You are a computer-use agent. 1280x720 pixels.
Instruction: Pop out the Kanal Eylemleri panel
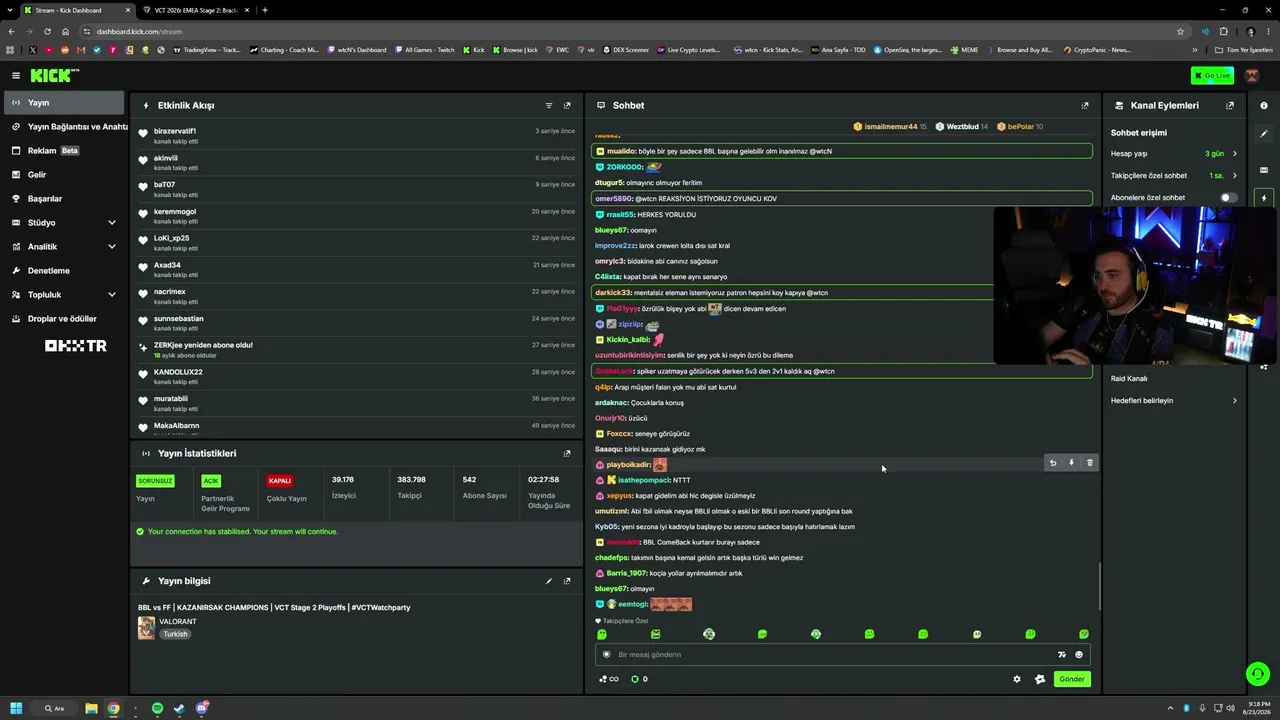click(1230, 105)
